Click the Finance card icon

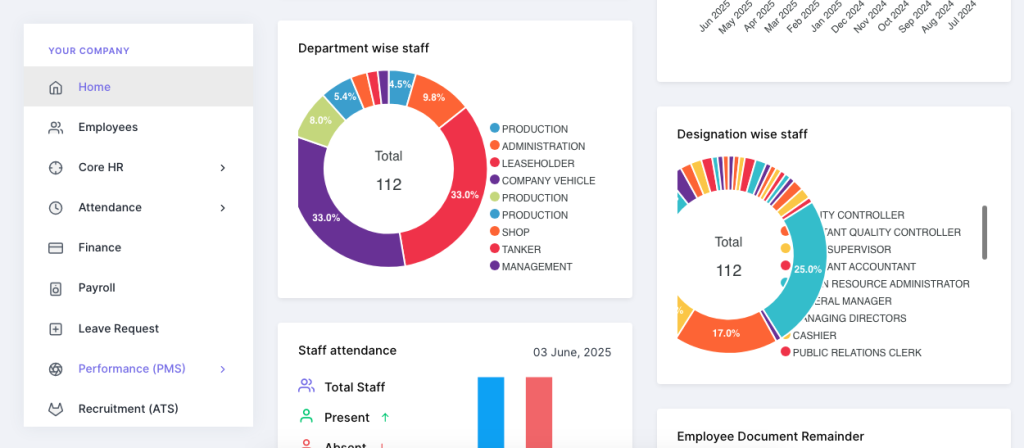pyautogui.click(x=56, y=248)
